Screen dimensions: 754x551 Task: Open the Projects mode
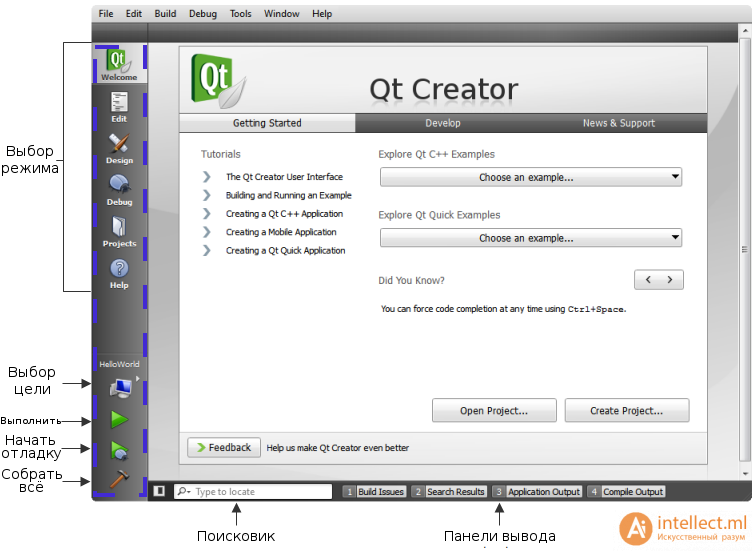click(119, 232)
